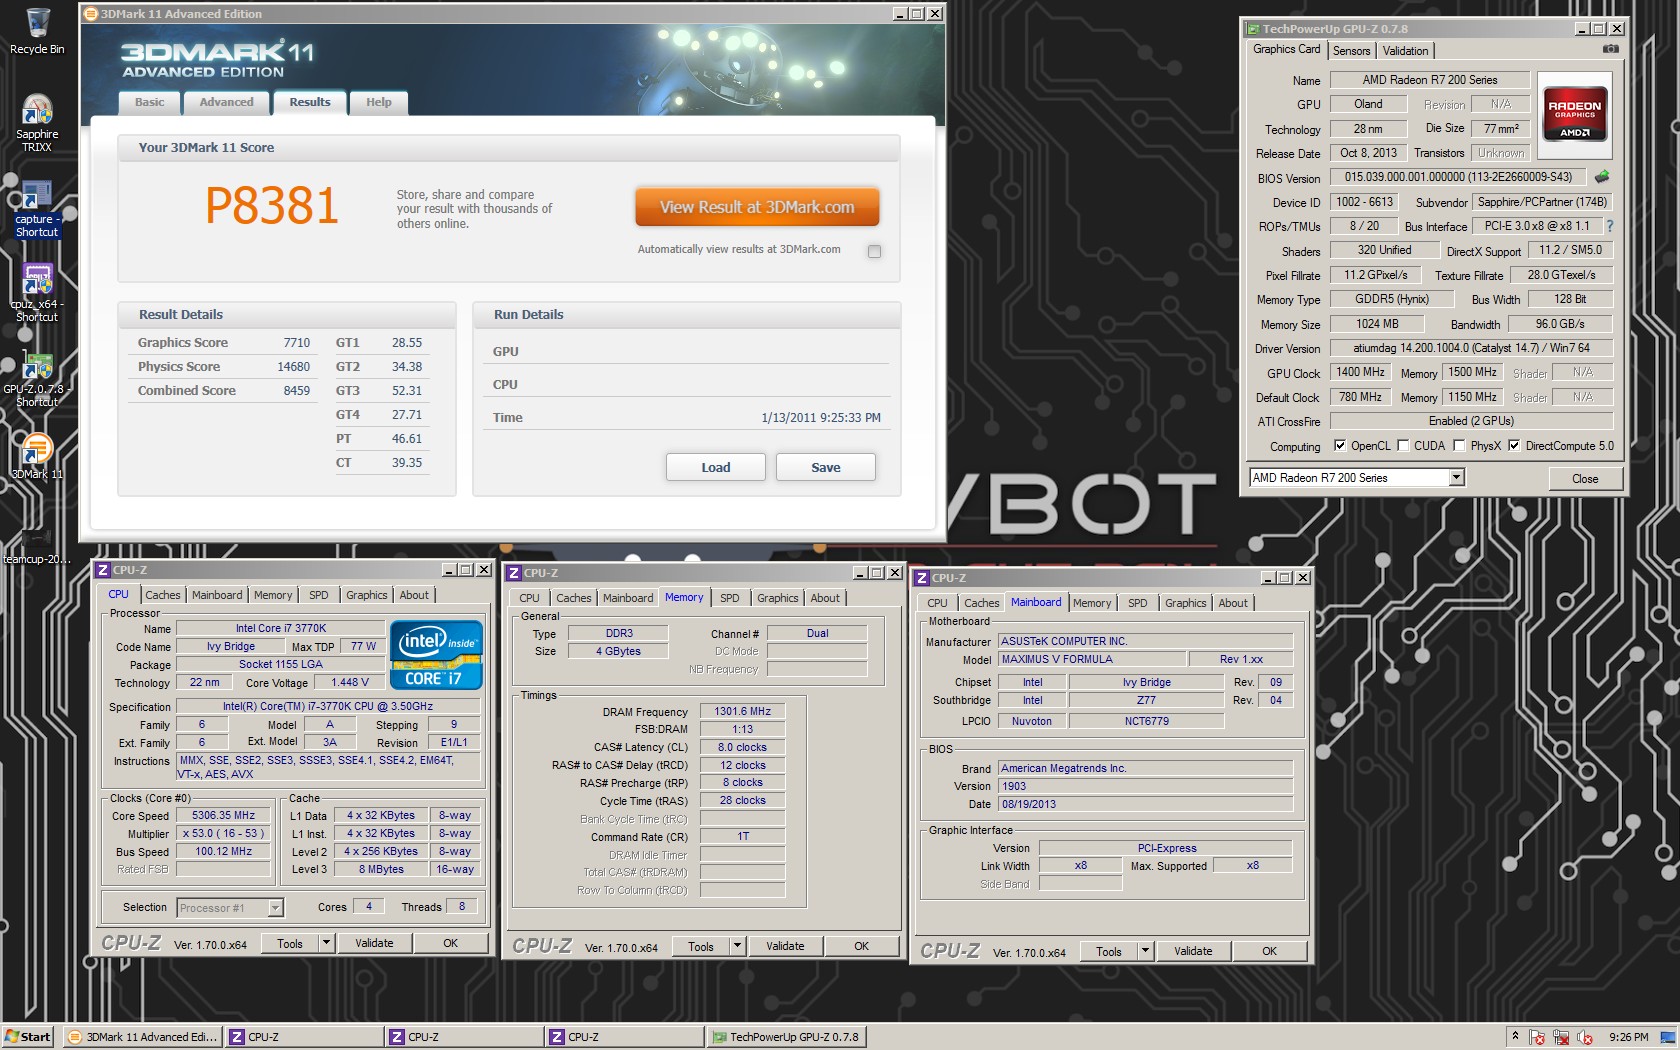Viewport: 1680px width, 1050px height.
Task: Click the Intel Core i7 logo in CPU-Z
Action: [x=436, y=655]
